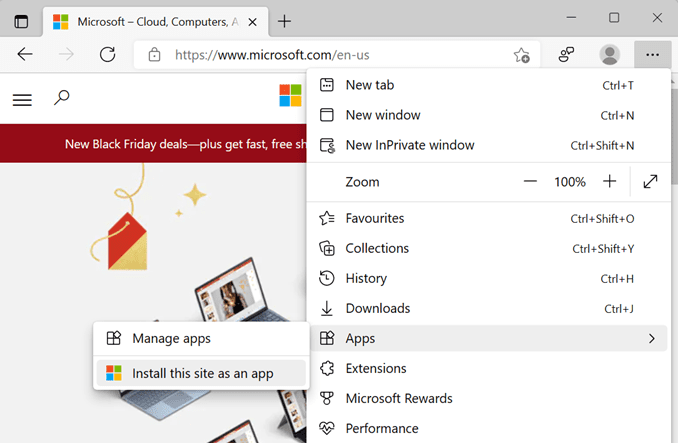The image size is (678, 443).
Task: Open the vertical tabs panel icon
Action: pyautogui.click(x=21, y=21)
